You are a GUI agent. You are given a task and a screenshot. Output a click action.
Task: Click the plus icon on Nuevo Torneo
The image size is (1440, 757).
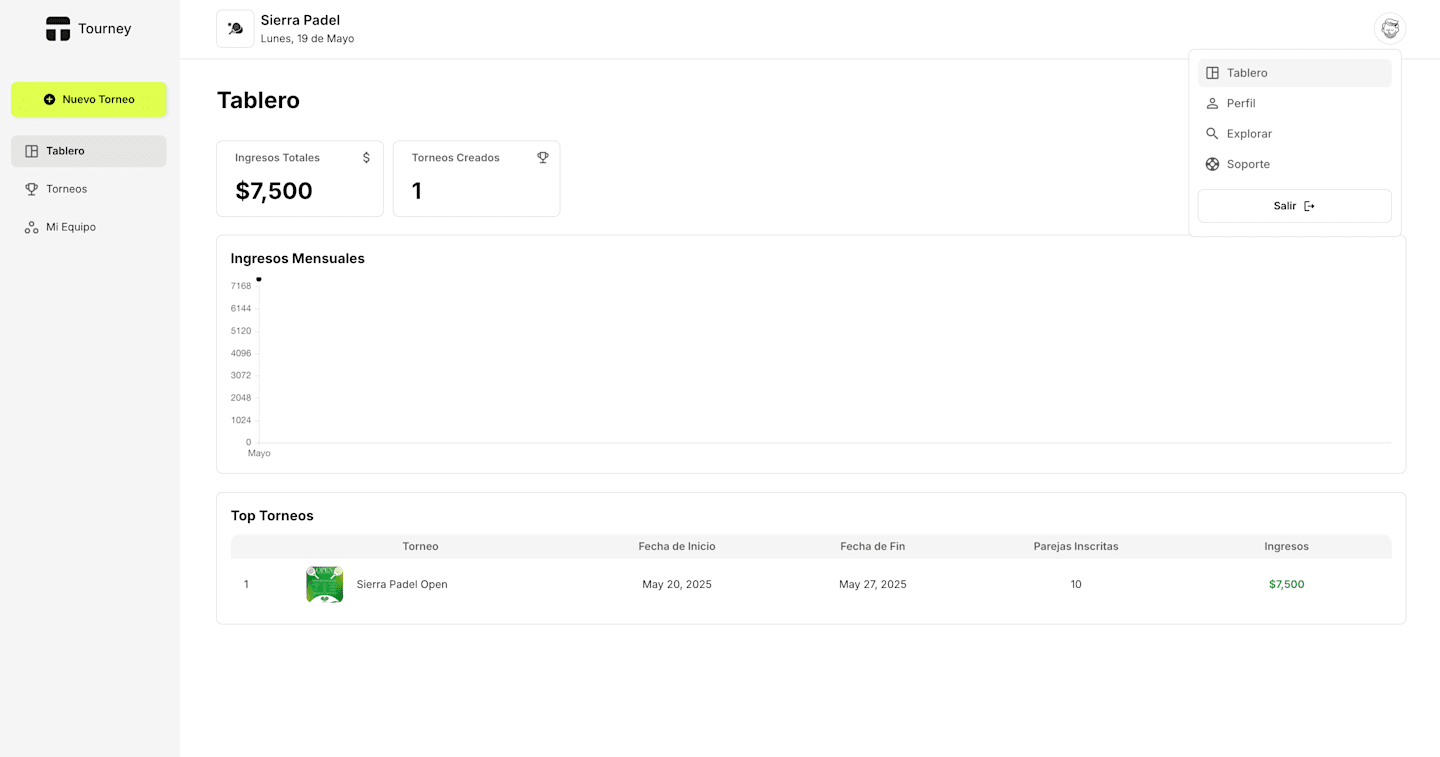pyautogui.click(x=50, y=100)
